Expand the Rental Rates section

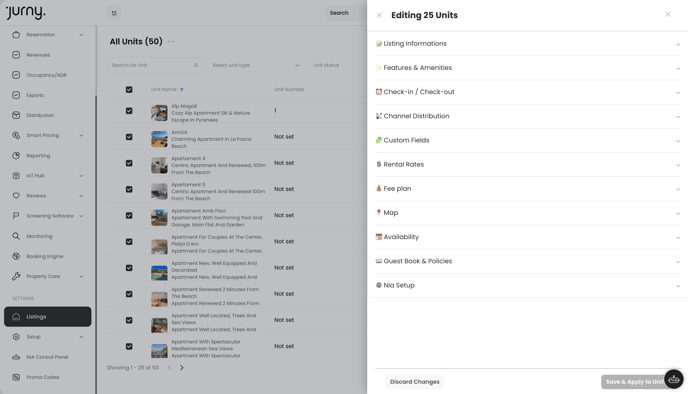(528, 165)
